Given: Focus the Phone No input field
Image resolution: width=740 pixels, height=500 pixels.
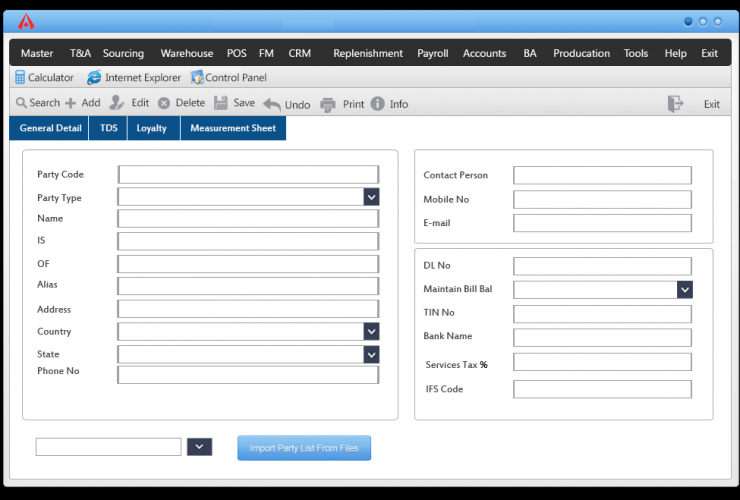Looking at the screenshot, I should point(248,375).
